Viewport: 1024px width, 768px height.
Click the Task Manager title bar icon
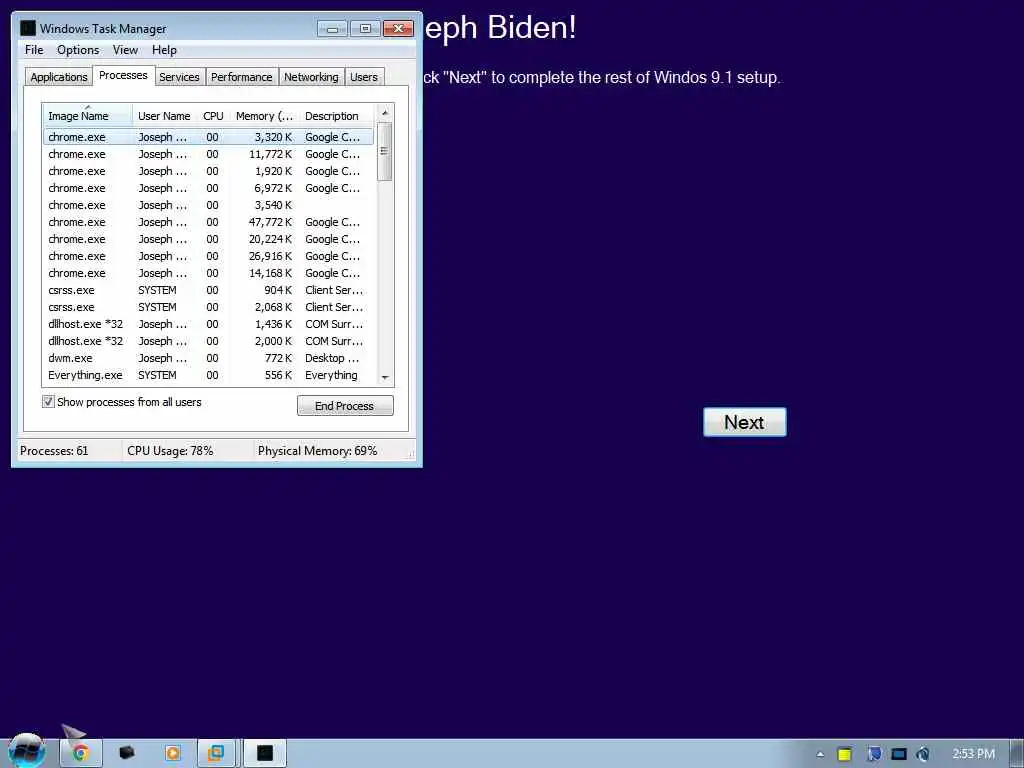(x=27, y=28)
